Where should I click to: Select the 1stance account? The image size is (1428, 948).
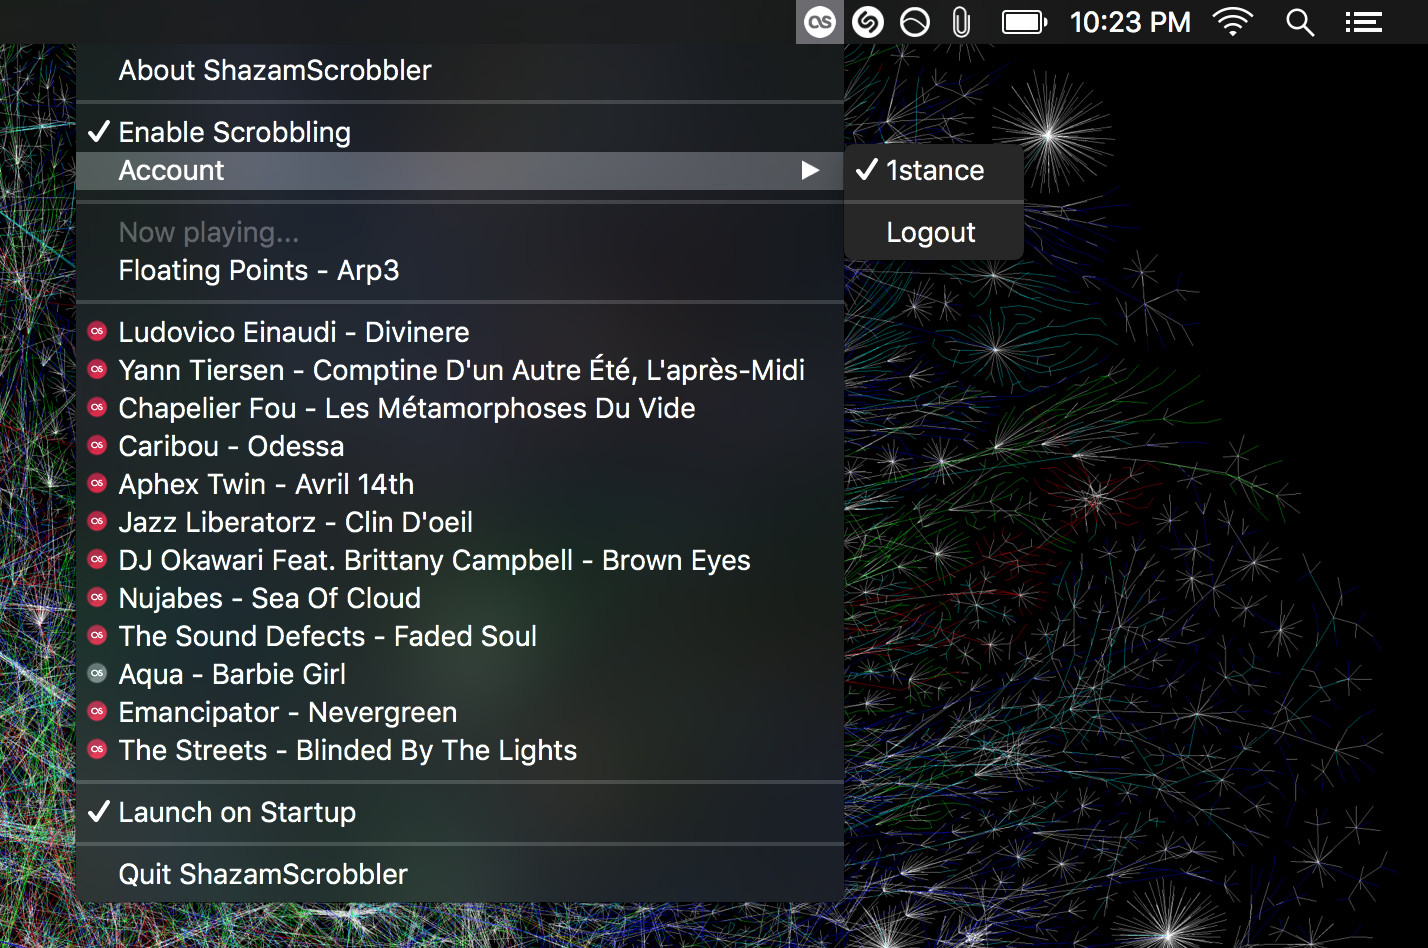click(x=934, y=171)
